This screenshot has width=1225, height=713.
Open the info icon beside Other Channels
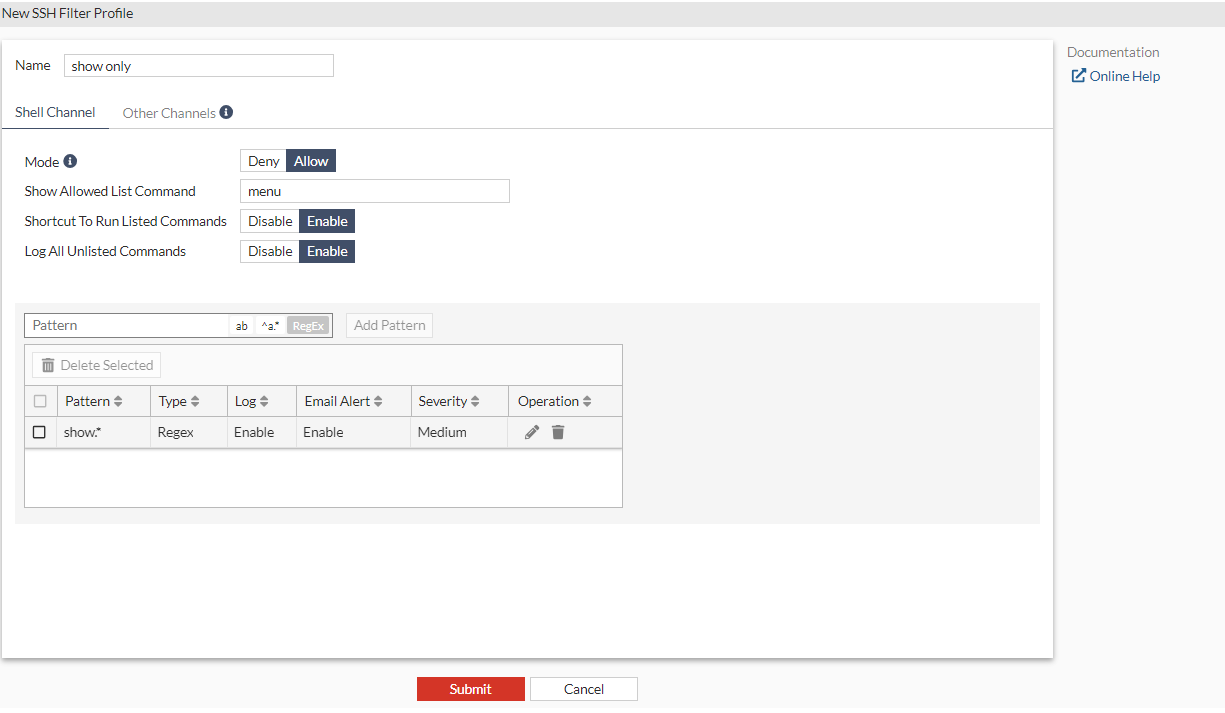click(x=228, y=112)
